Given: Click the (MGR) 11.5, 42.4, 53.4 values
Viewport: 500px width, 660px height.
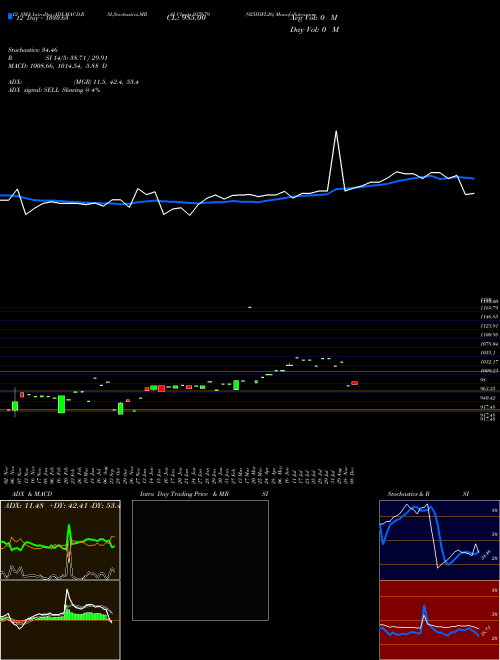Looking at the screenshot, I should pyautogui.click(x=106, y=82).
